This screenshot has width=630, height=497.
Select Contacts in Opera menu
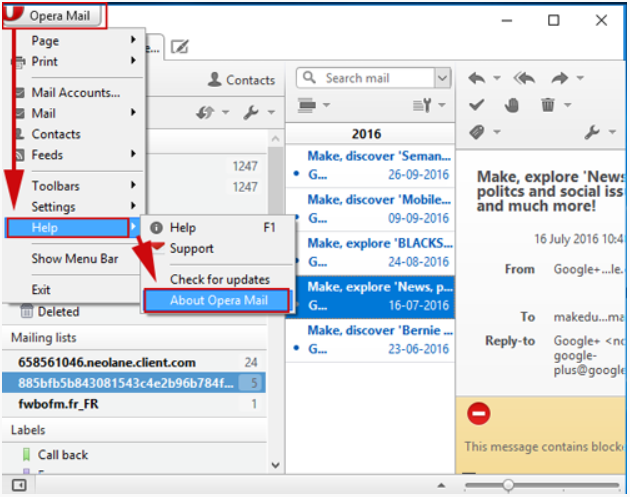(x=76, y=134)
